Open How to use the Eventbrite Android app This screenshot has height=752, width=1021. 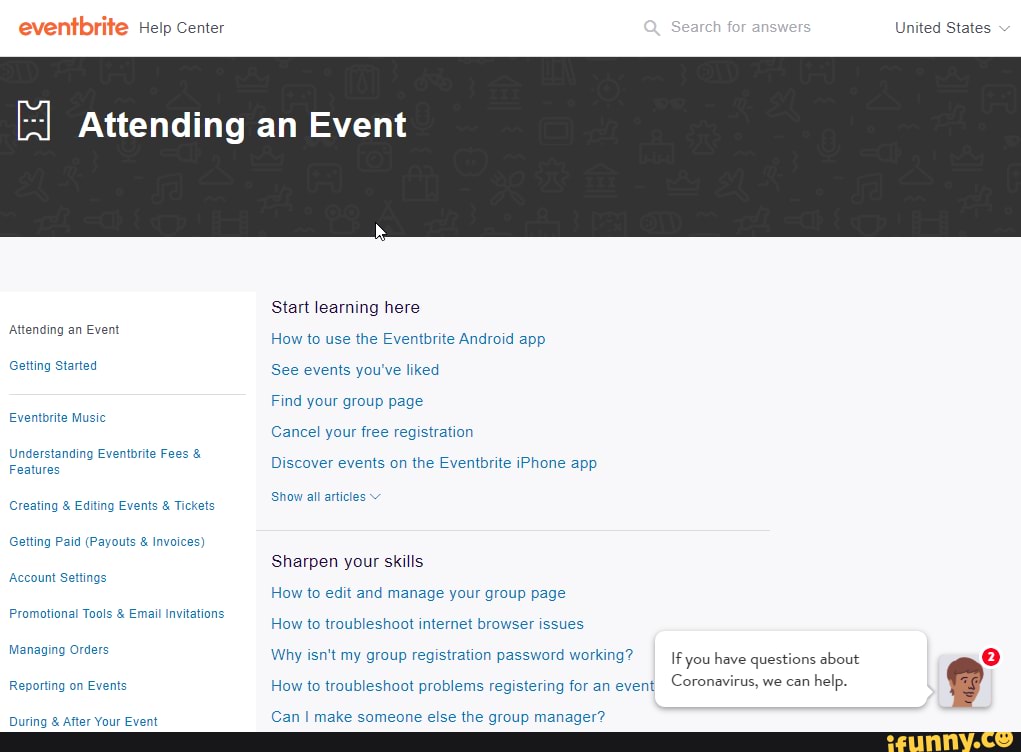pyautogui.click(x=408, y=339)
